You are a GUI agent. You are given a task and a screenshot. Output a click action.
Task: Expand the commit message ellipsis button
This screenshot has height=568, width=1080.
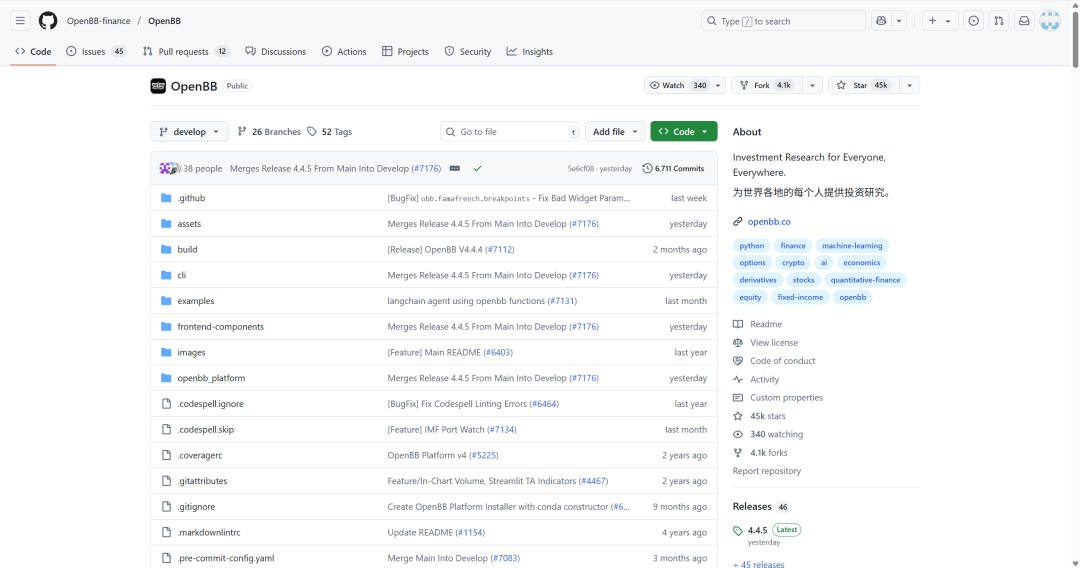pos(455,169)
